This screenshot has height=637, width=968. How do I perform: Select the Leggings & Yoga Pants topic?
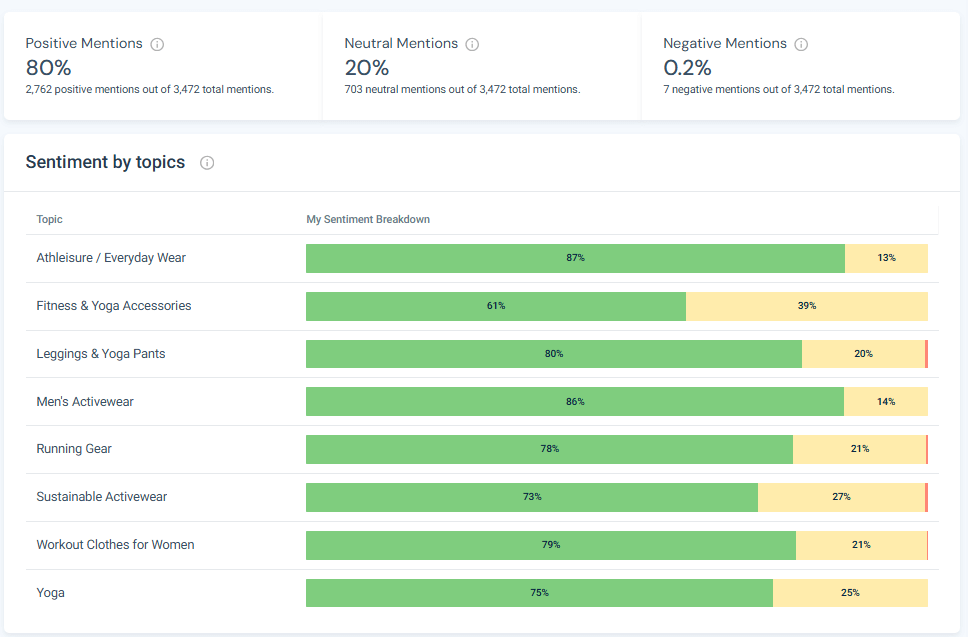tap(102, 353)
